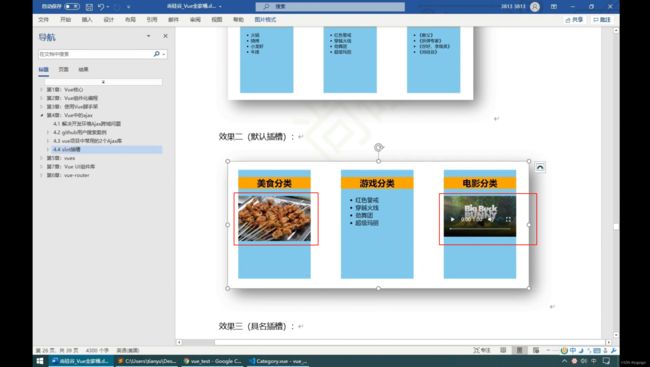
Task: Go to 第6章 vue-router heading
Action: click(x=68, y=175)
